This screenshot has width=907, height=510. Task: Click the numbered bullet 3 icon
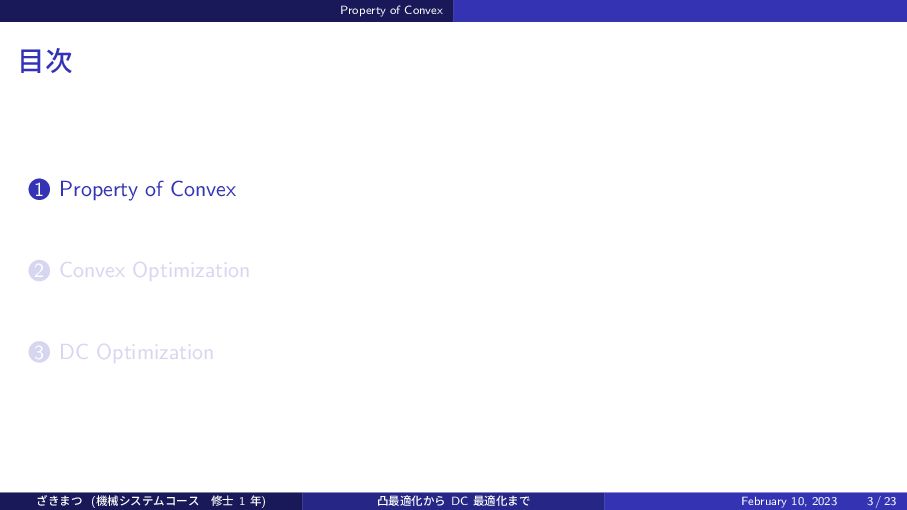coord(39,352)
